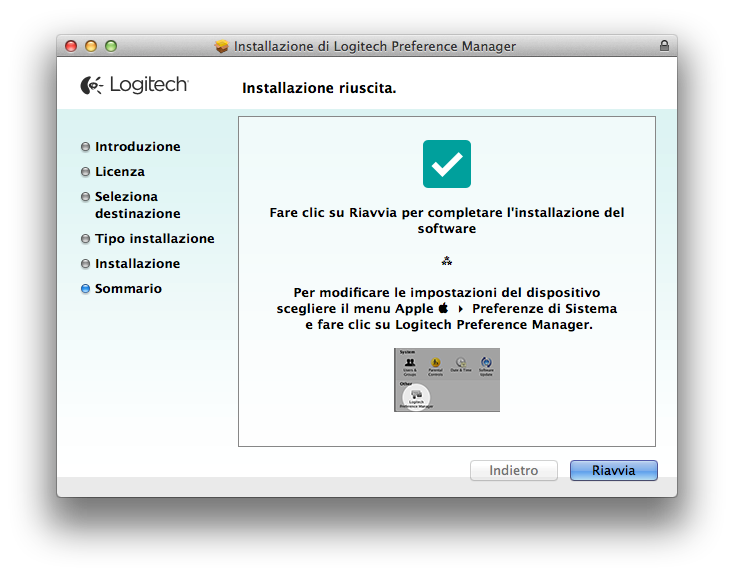Click the gray bullet beside Installazione
Viewport: 734px width, 576px height.
coord(85,264)
